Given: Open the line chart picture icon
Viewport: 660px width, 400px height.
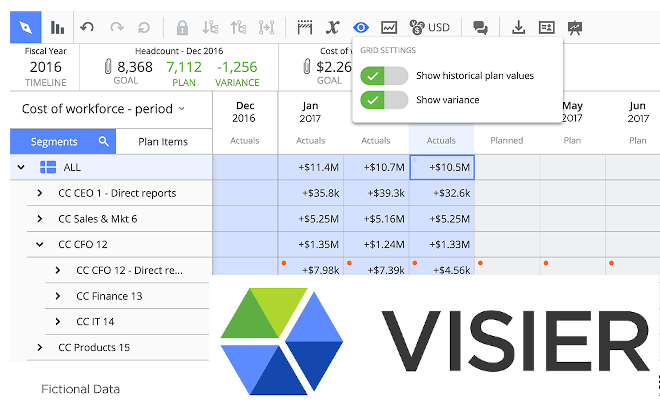Looking at the screenshot, I should 389,28.
